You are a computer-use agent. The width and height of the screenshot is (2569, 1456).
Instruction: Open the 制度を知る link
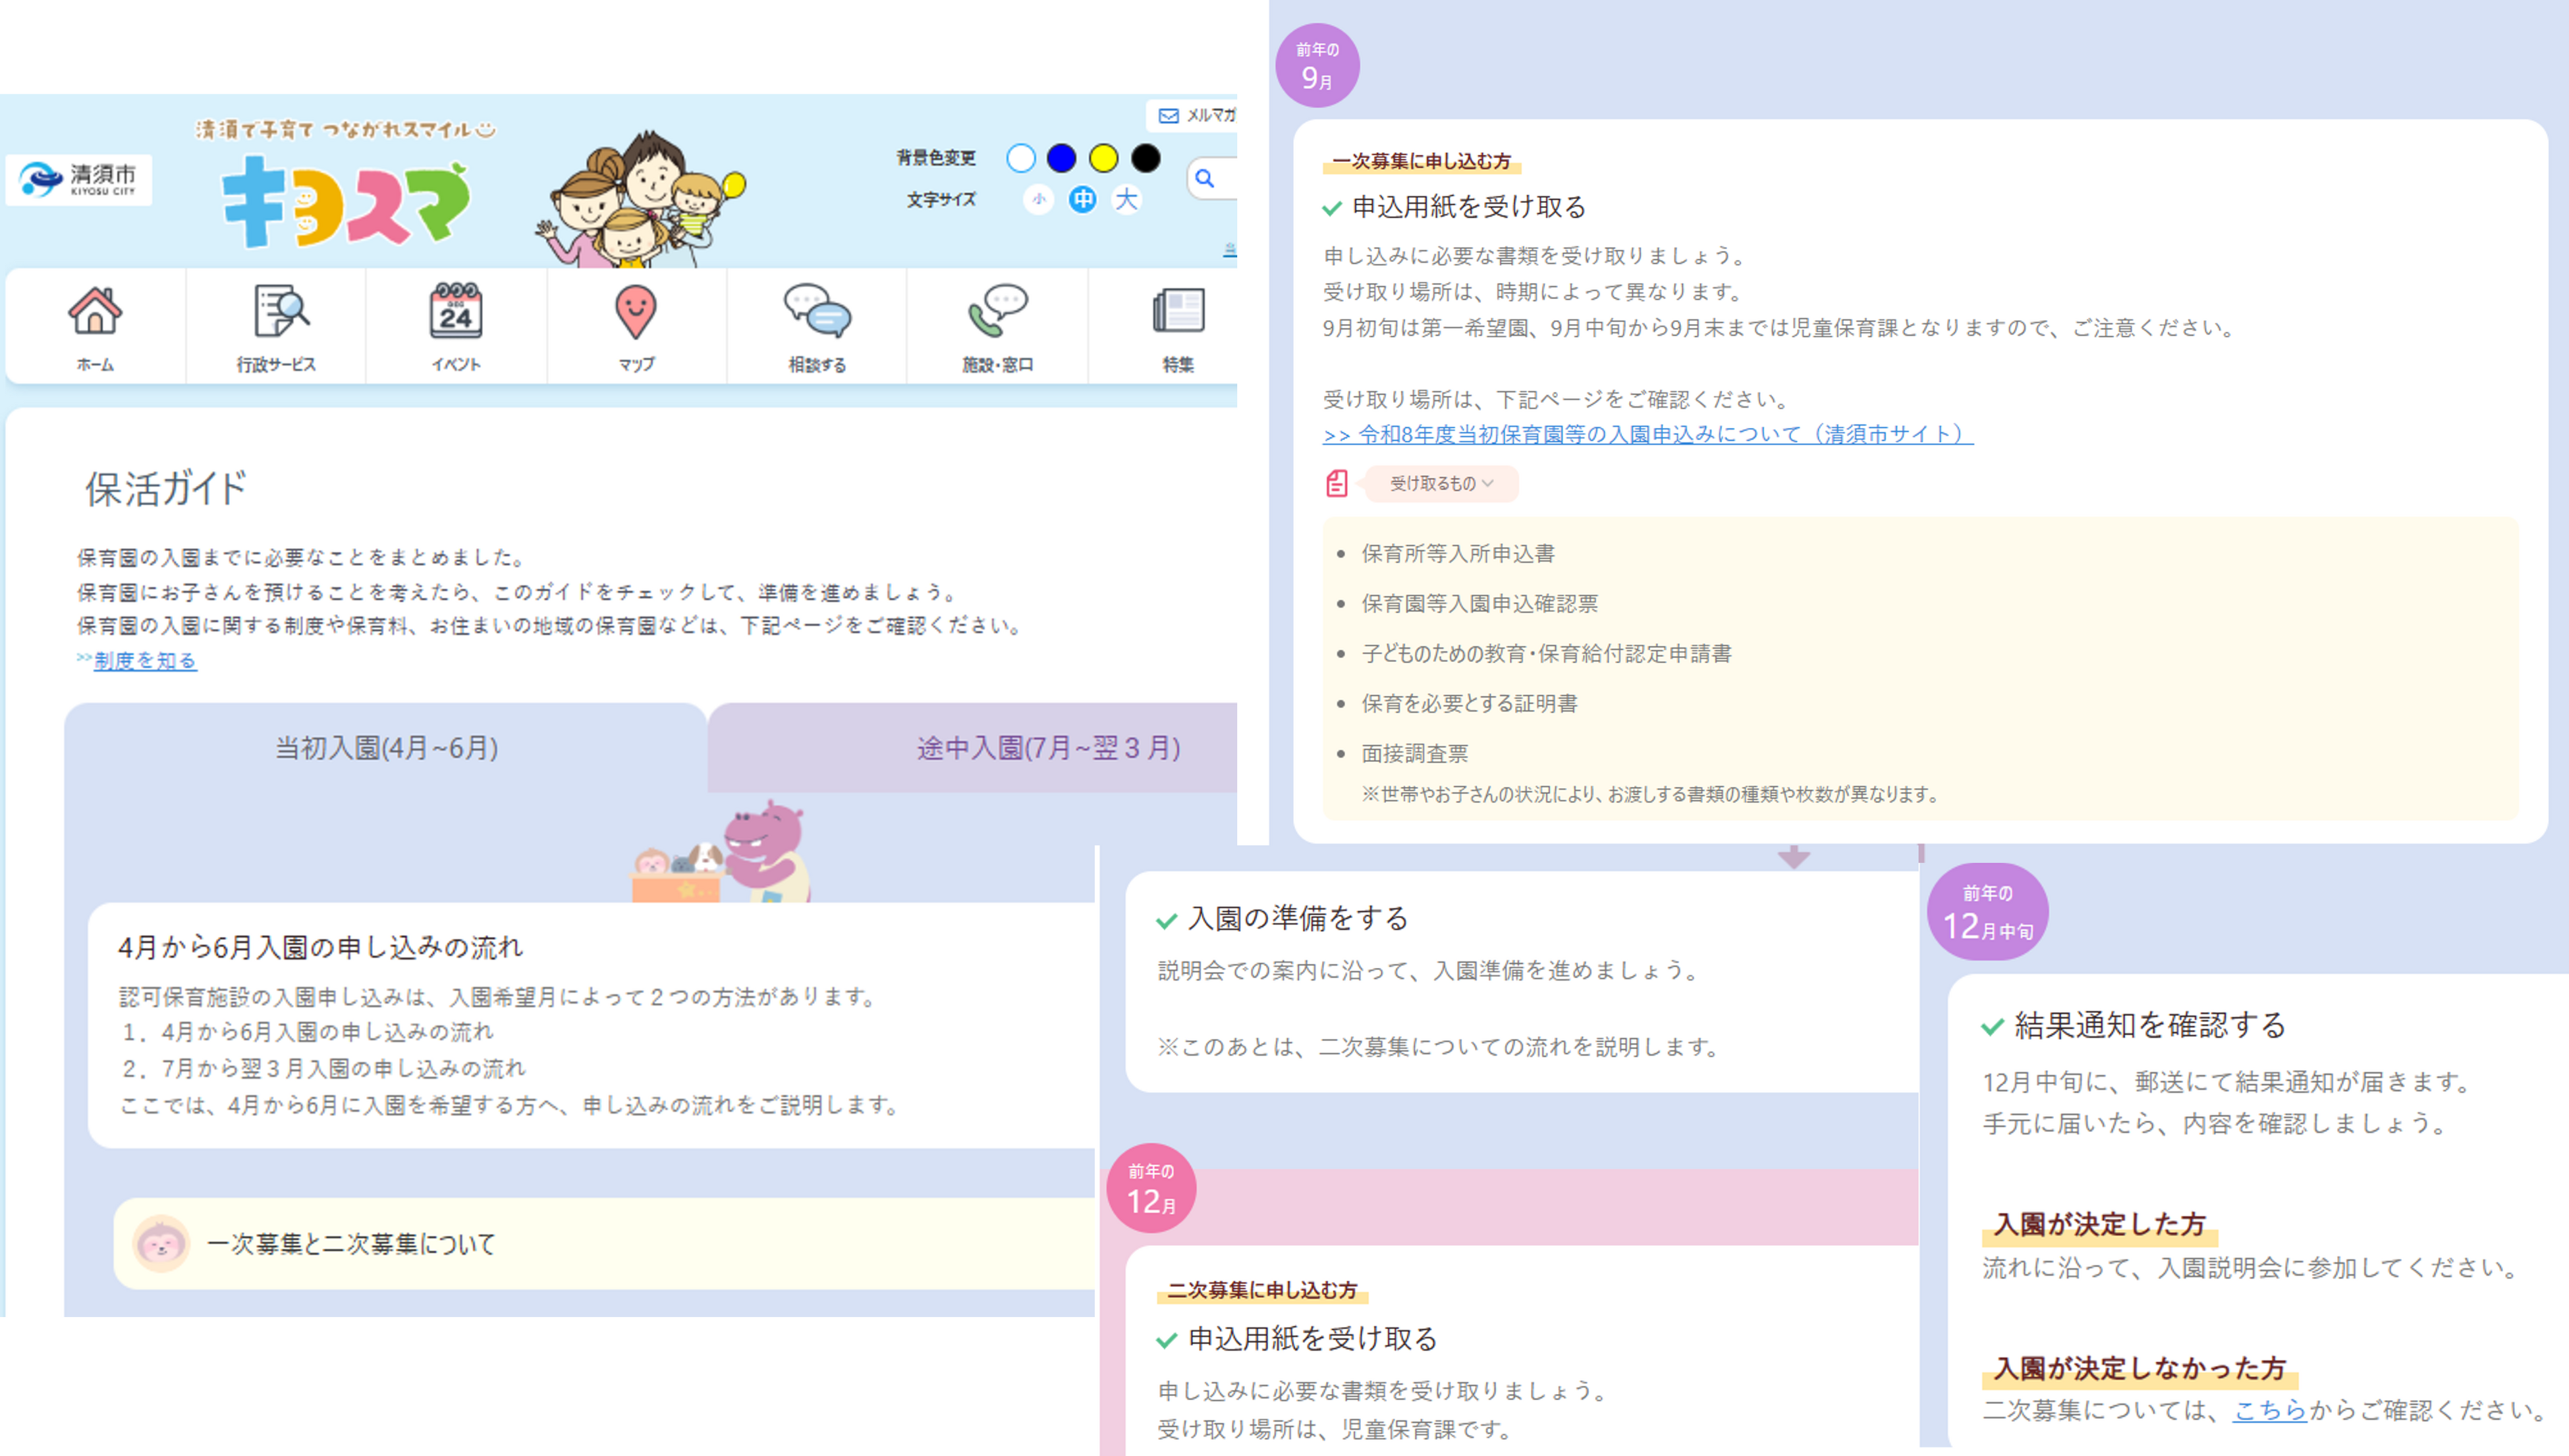(145, 661)
